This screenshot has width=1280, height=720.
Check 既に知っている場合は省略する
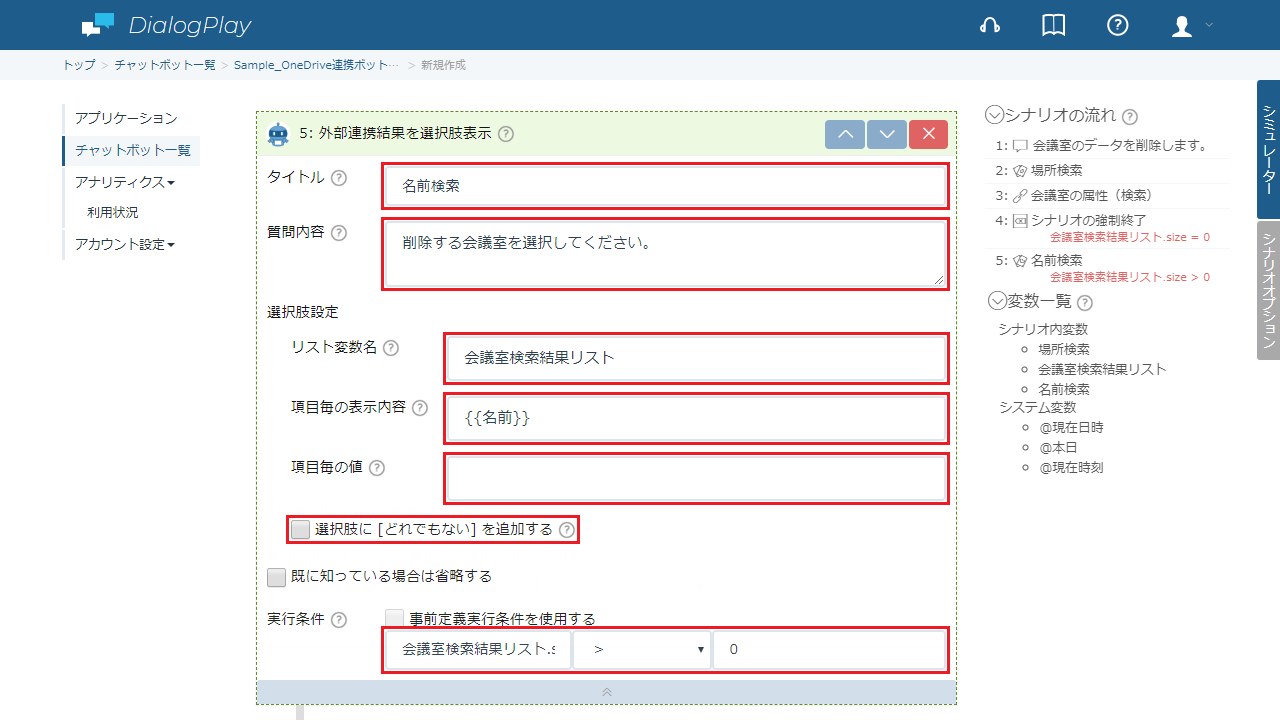[x=276, y=577]
